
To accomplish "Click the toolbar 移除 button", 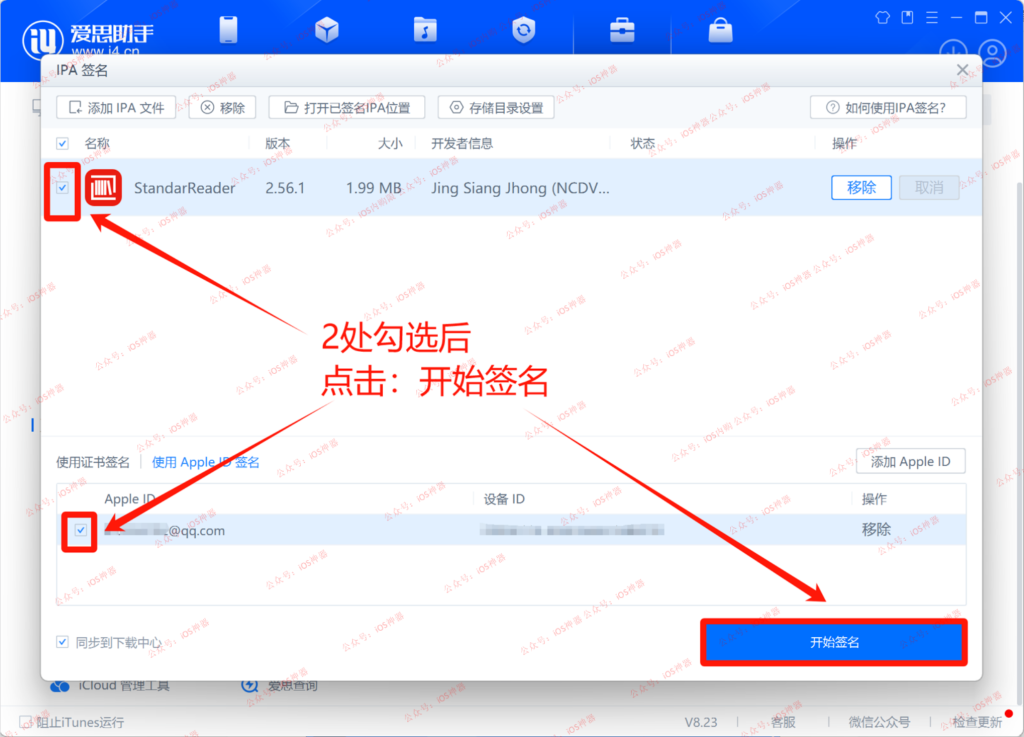I will (x=222, y=108).
